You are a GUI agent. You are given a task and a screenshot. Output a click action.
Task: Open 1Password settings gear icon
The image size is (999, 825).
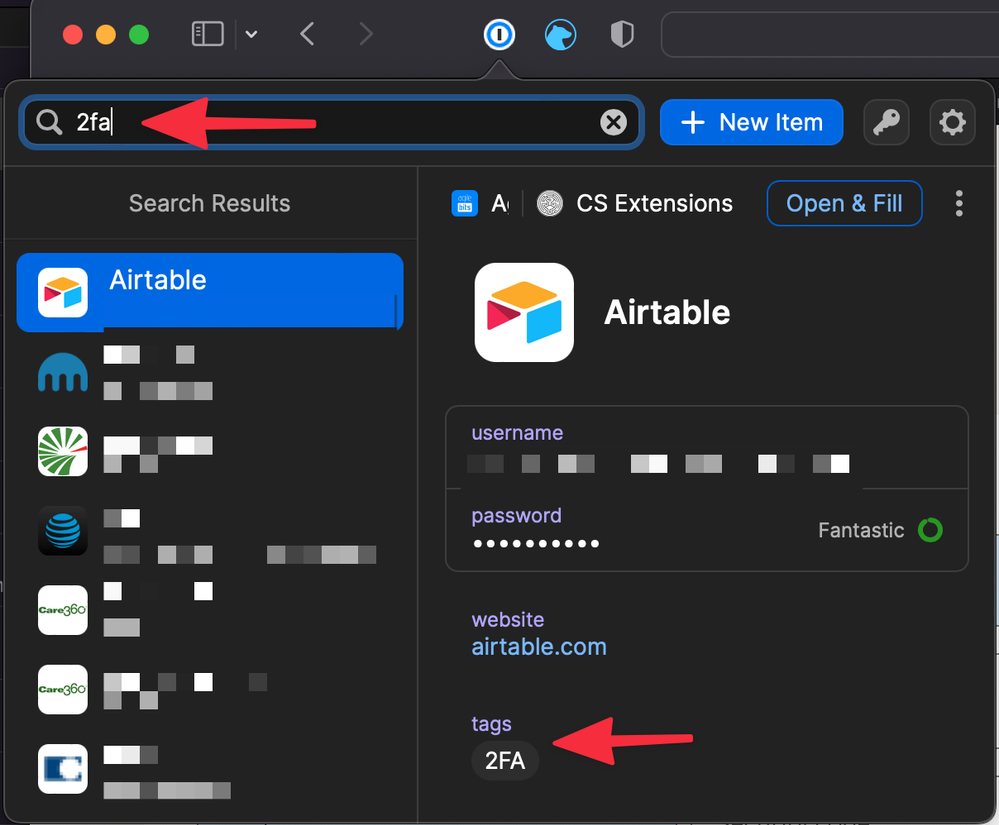(952, 123)
